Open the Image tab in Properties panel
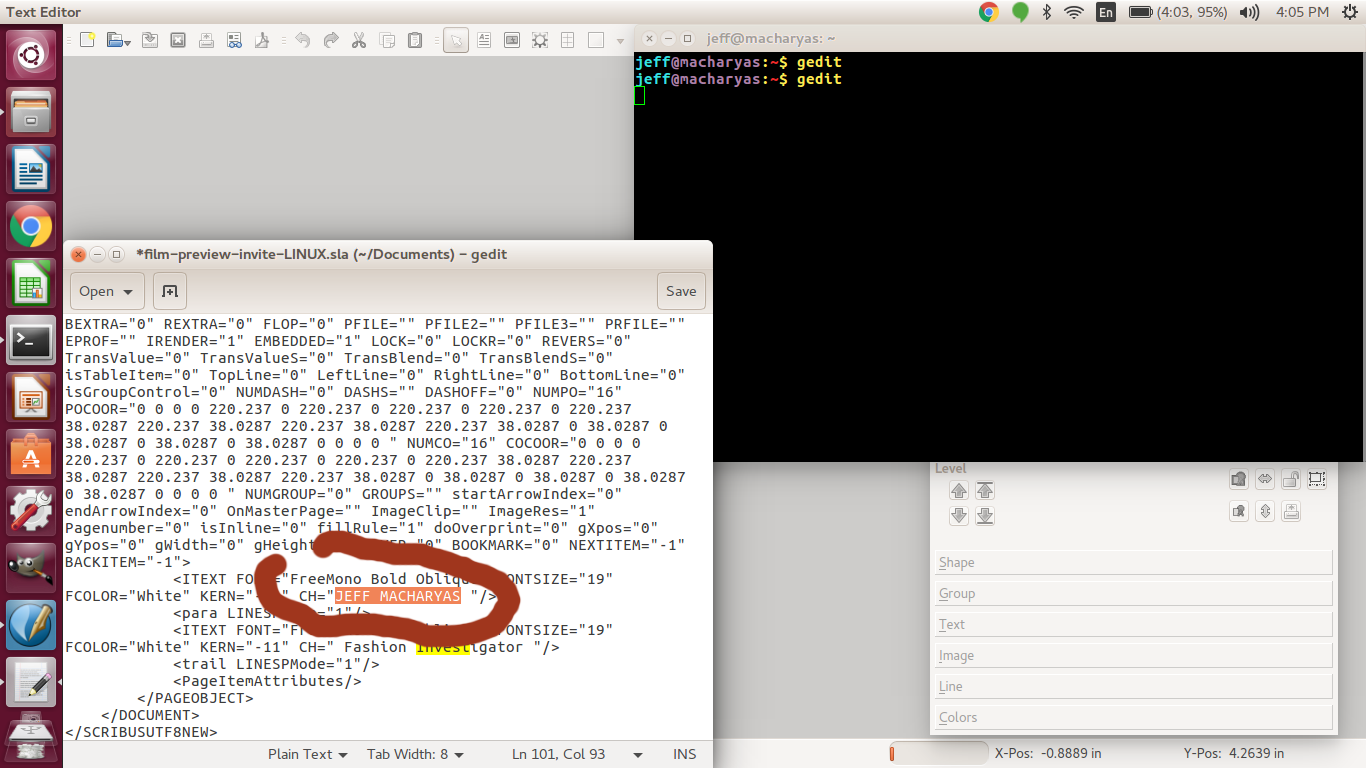 tap(1133, 655)
